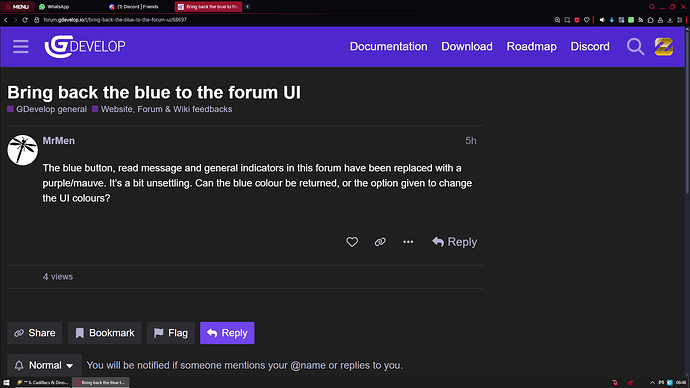Screen dimensions: 690x388
Task: Go forward in browser history
Action: point(15,20)
